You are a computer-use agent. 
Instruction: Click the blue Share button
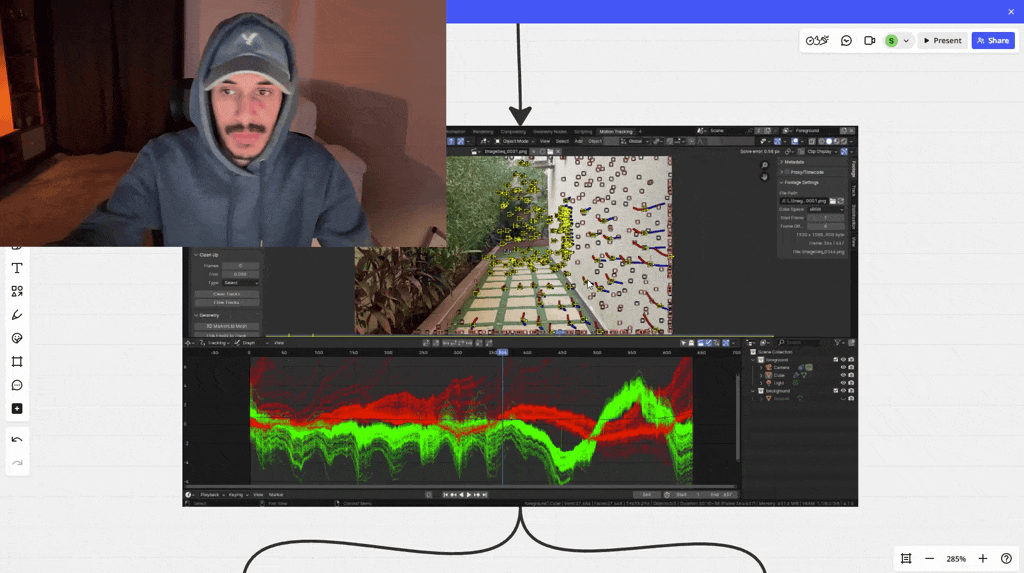pyautogui.click(x=993, y=41)
